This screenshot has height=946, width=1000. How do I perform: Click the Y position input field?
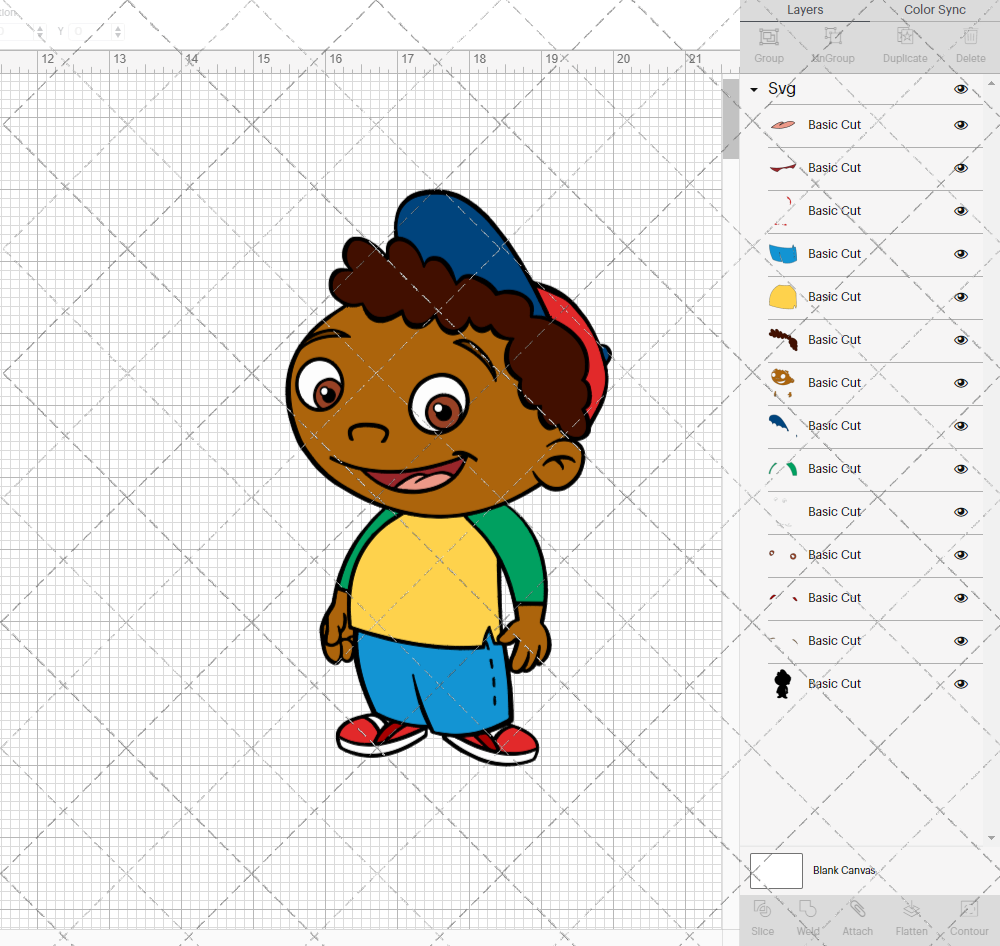[x=91, y=31]
